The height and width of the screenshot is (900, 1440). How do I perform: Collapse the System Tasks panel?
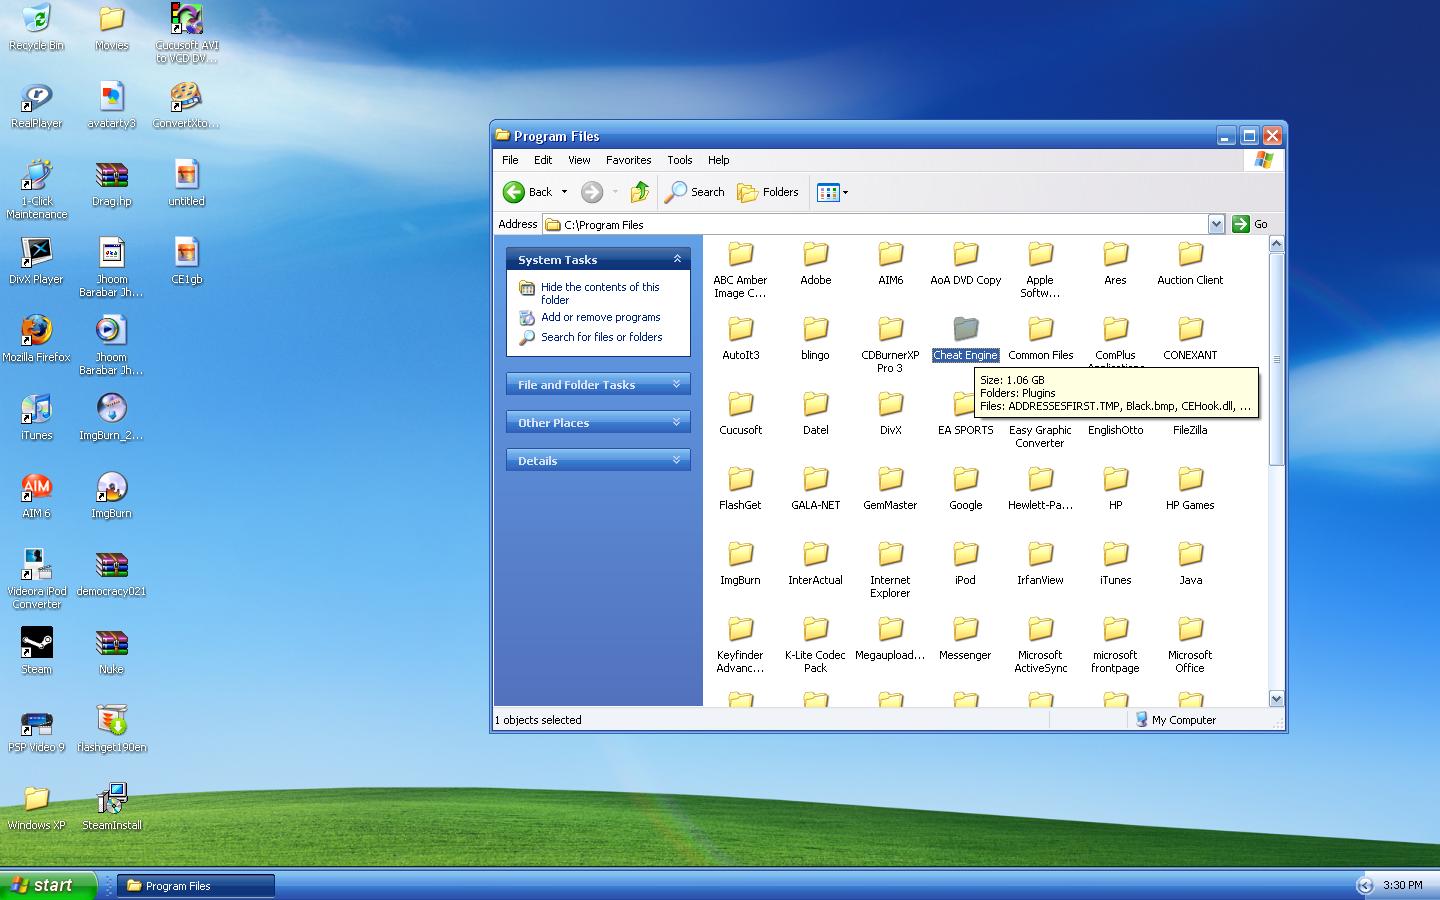[677, 259]
